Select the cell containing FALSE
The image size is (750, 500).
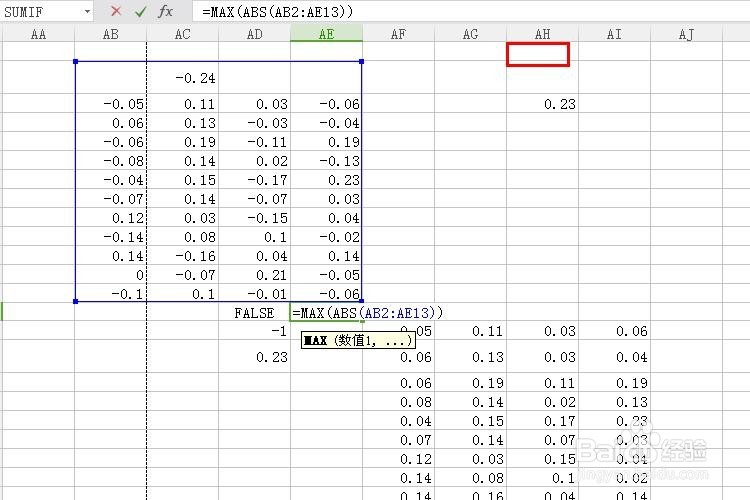254,312
